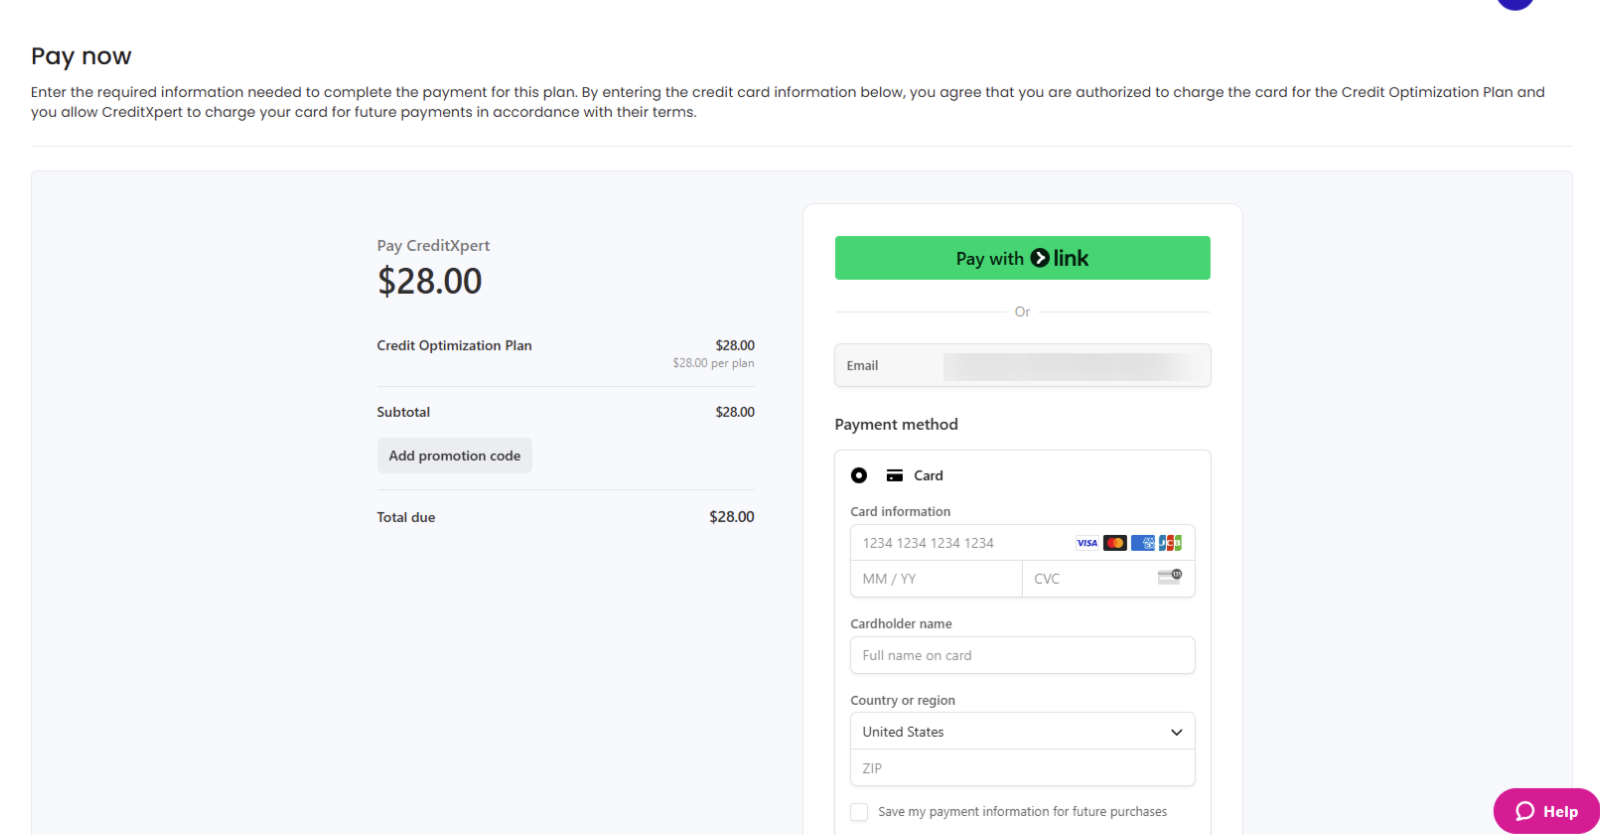Click Add promotion code button
This screenshot has height=835, width=1600.
(454, 456)
